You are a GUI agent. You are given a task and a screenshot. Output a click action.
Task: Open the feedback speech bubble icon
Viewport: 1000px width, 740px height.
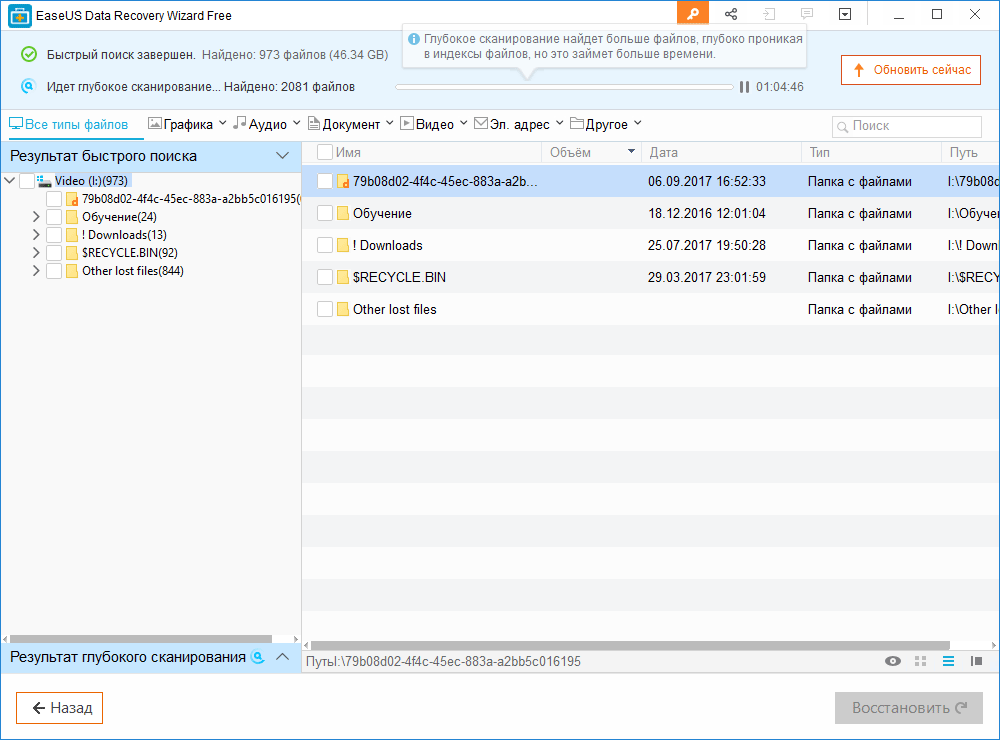point(807,14)
